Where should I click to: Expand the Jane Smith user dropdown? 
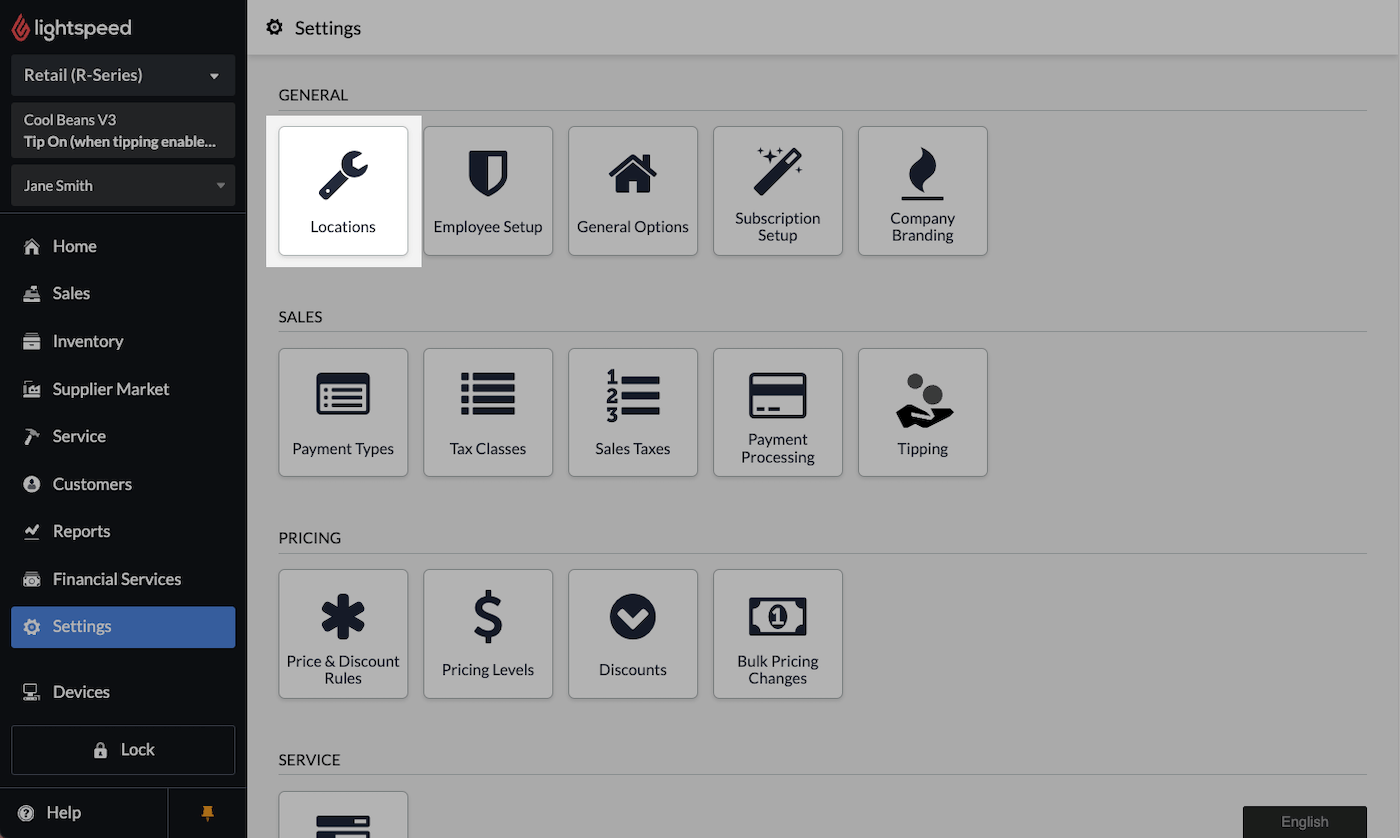click(123, 185)
